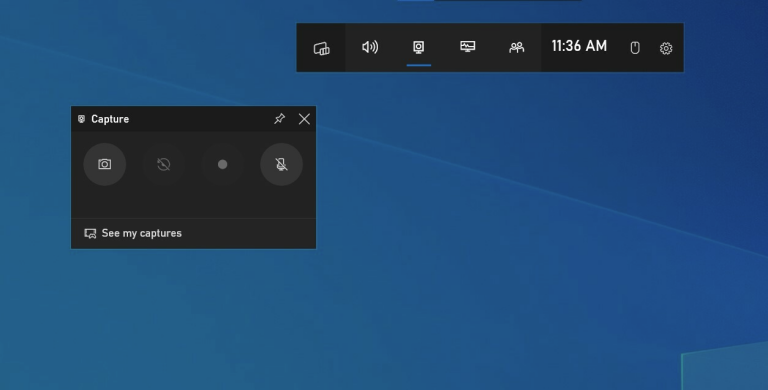Close the Capture widget
The height and width of the screenshot is (390, 768).
304,119
